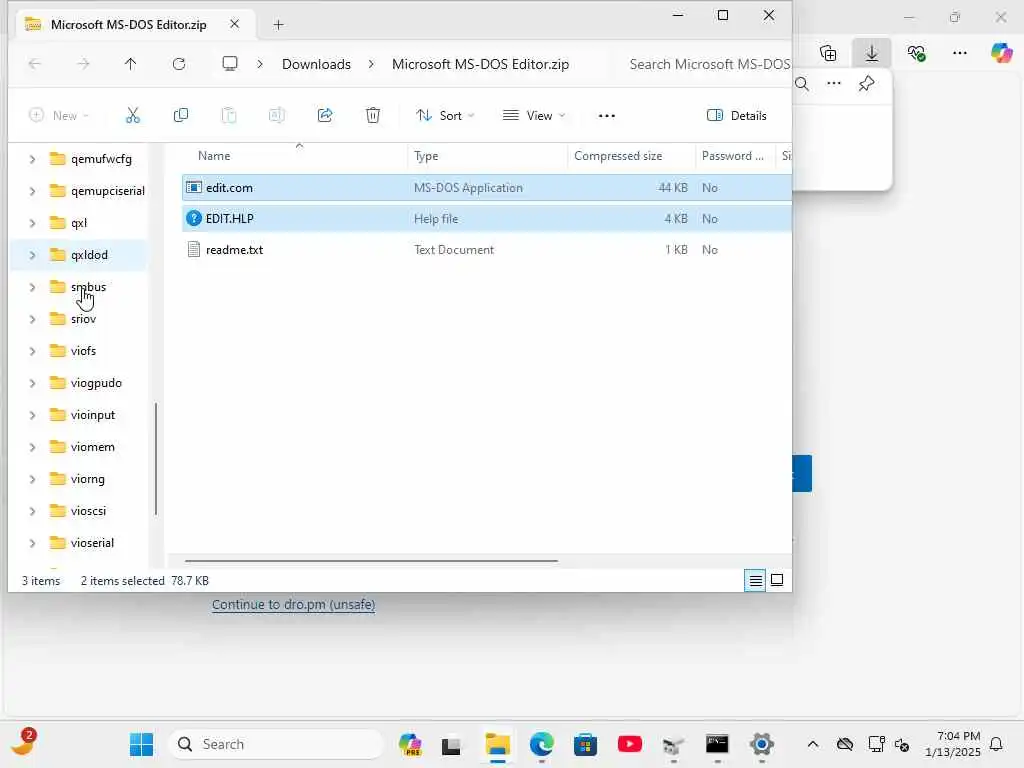Expand the qemupciserial folder

coord(32,191)
